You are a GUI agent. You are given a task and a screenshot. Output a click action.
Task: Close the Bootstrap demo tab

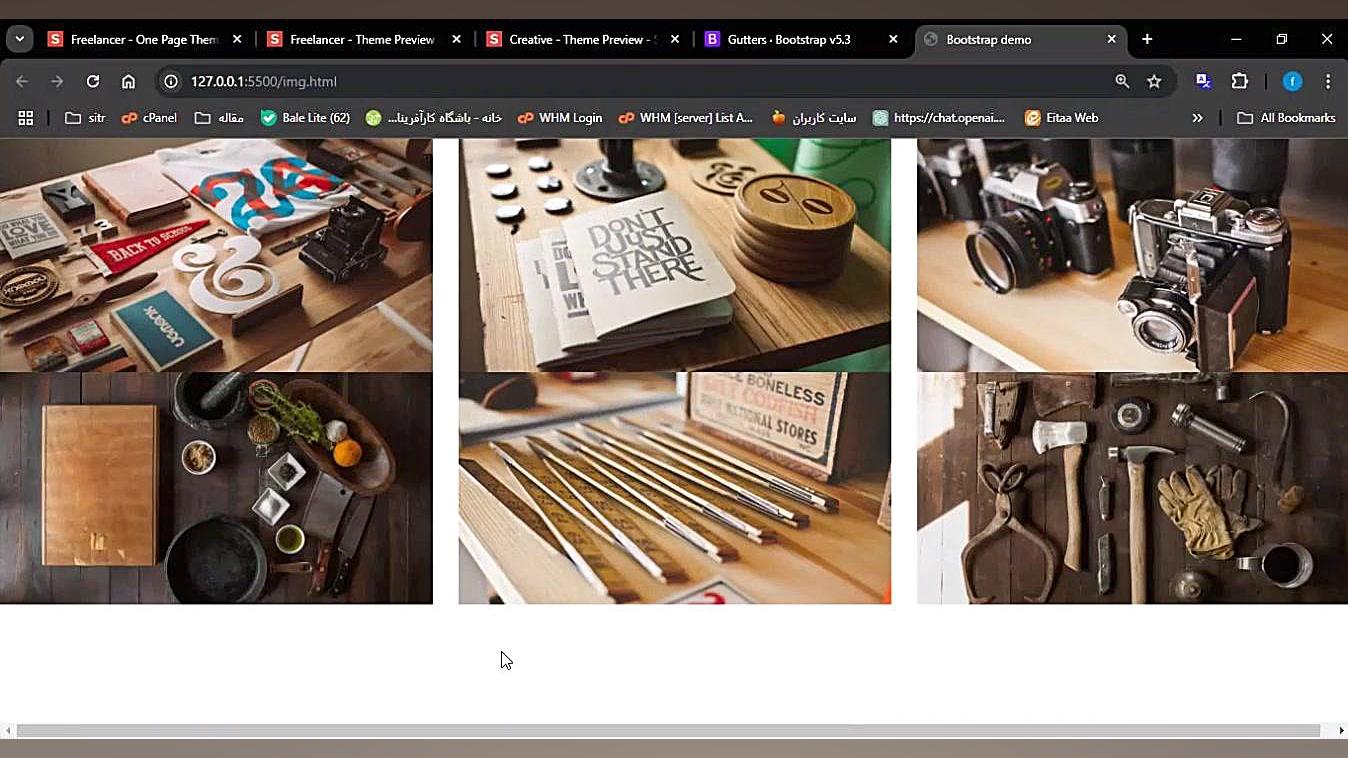coord(1111,39)
